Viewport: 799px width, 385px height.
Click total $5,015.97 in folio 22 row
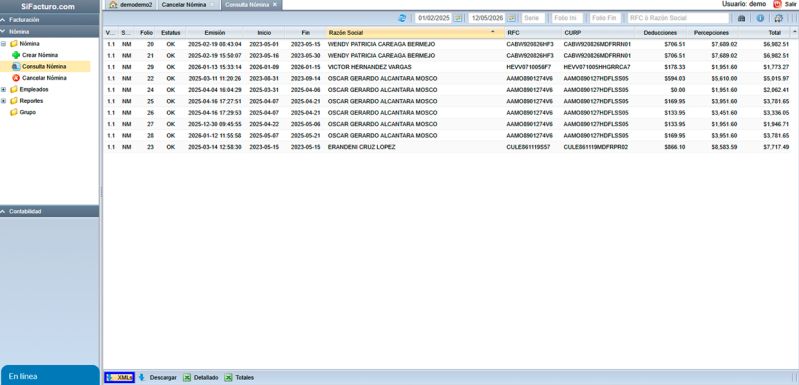776,78
